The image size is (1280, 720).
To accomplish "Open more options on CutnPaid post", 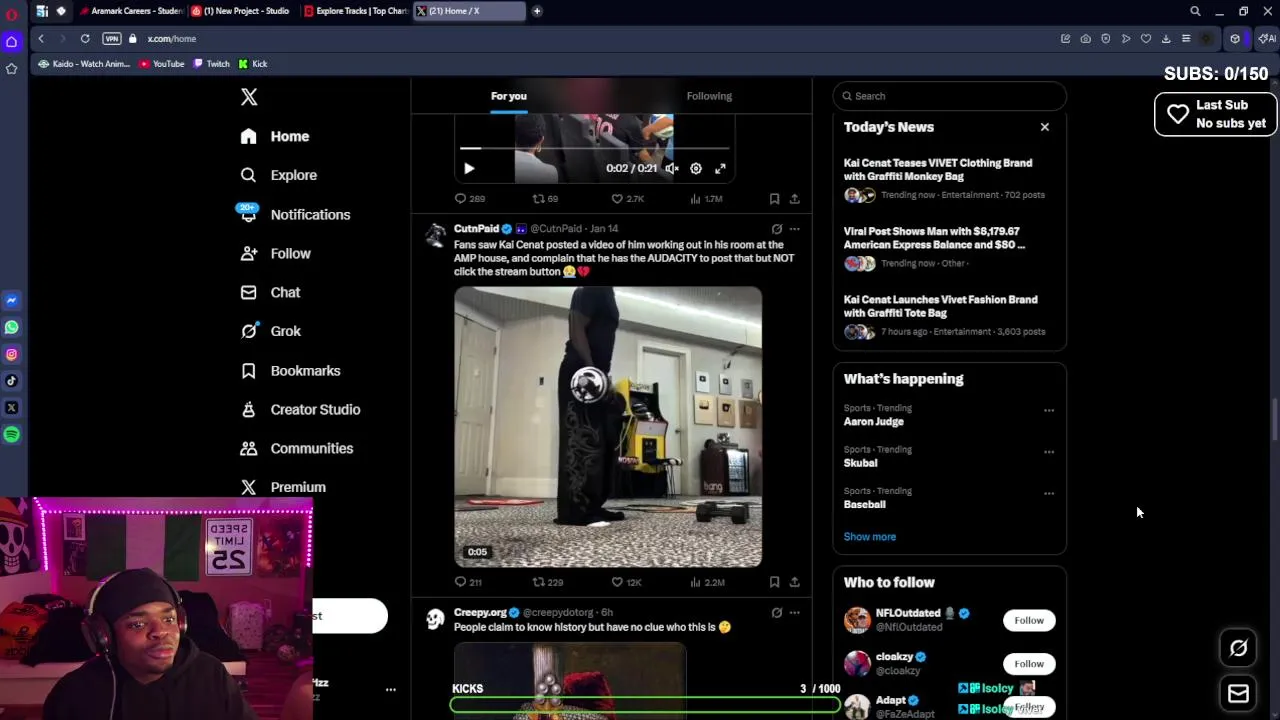I will pyautogui.click(x=795, y=229).
